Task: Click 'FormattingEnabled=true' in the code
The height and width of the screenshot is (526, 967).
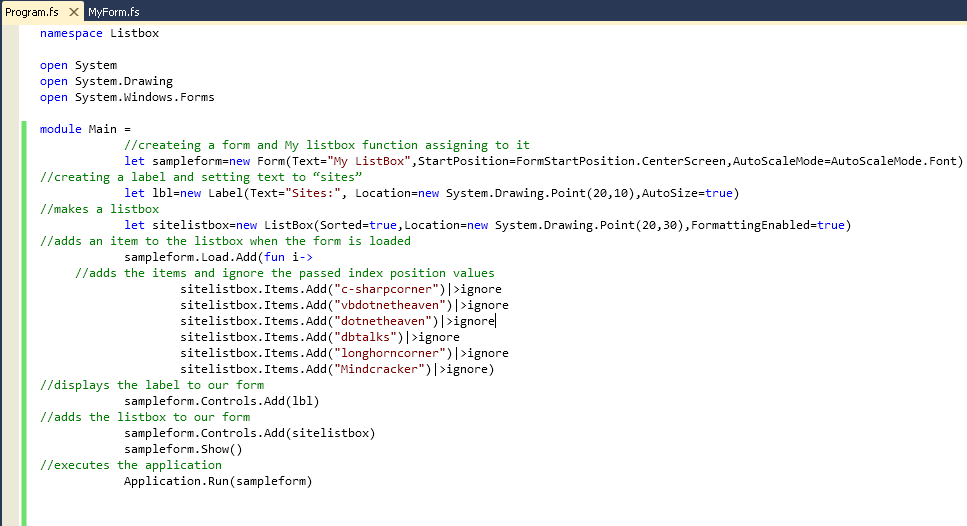Action: point(768,226)
